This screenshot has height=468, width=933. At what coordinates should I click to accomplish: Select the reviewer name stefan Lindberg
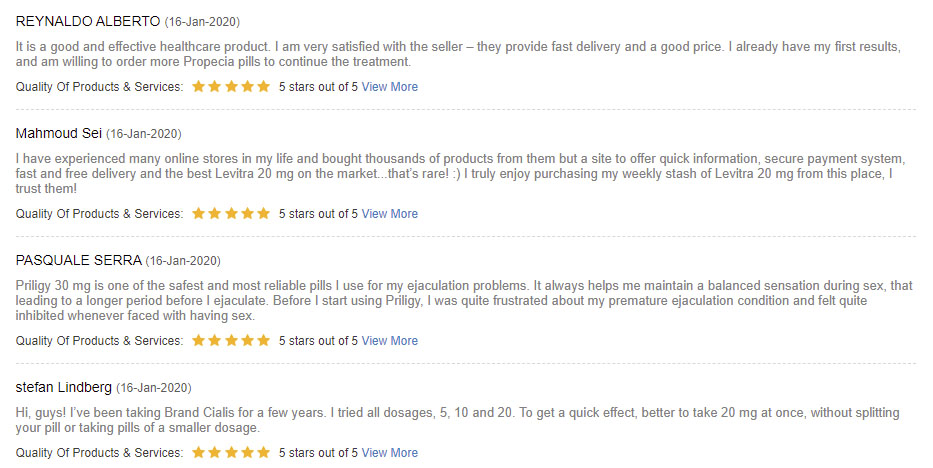coord(64,388)
